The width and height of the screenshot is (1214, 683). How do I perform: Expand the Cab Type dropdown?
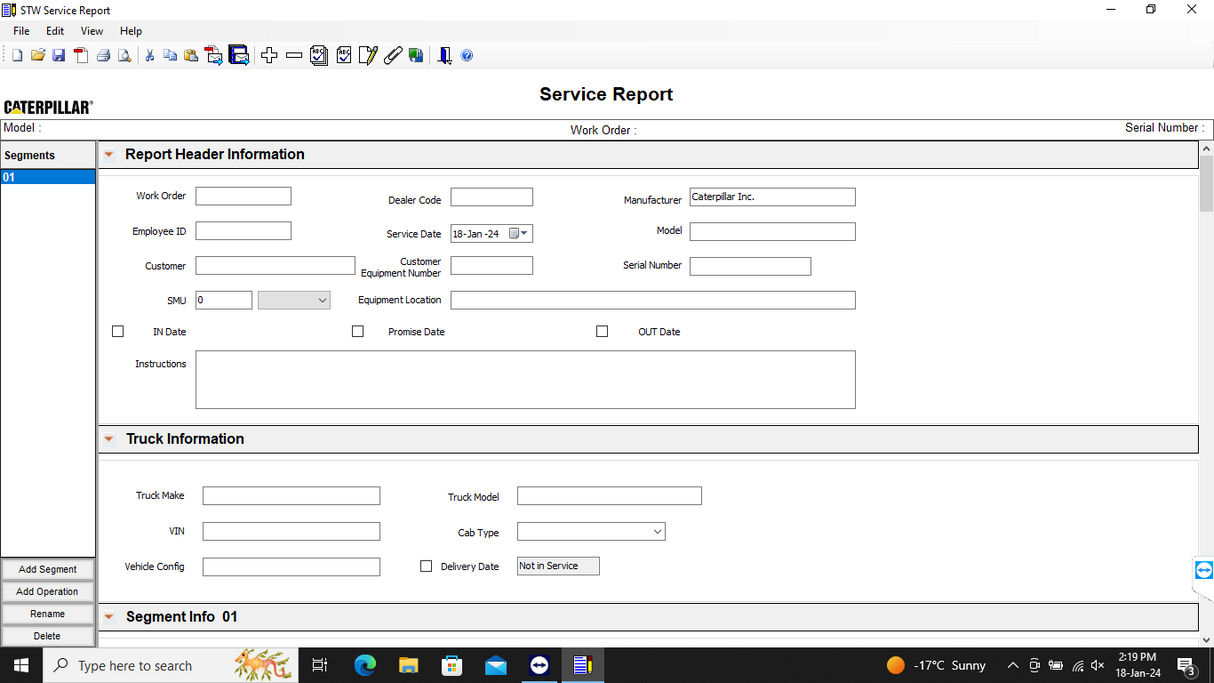coord(657,532)
